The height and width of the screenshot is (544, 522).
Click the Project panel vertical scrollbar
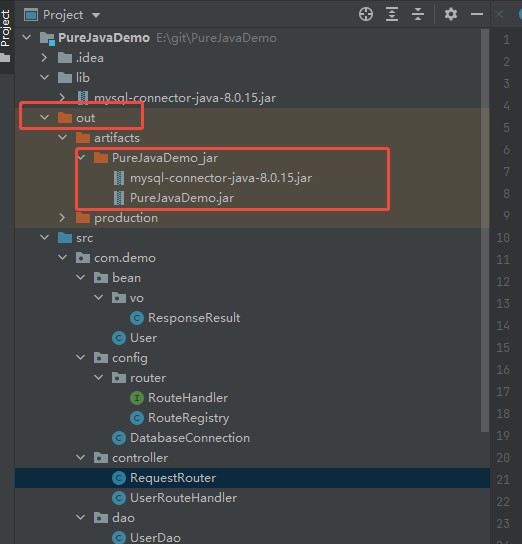pos(485,231)
